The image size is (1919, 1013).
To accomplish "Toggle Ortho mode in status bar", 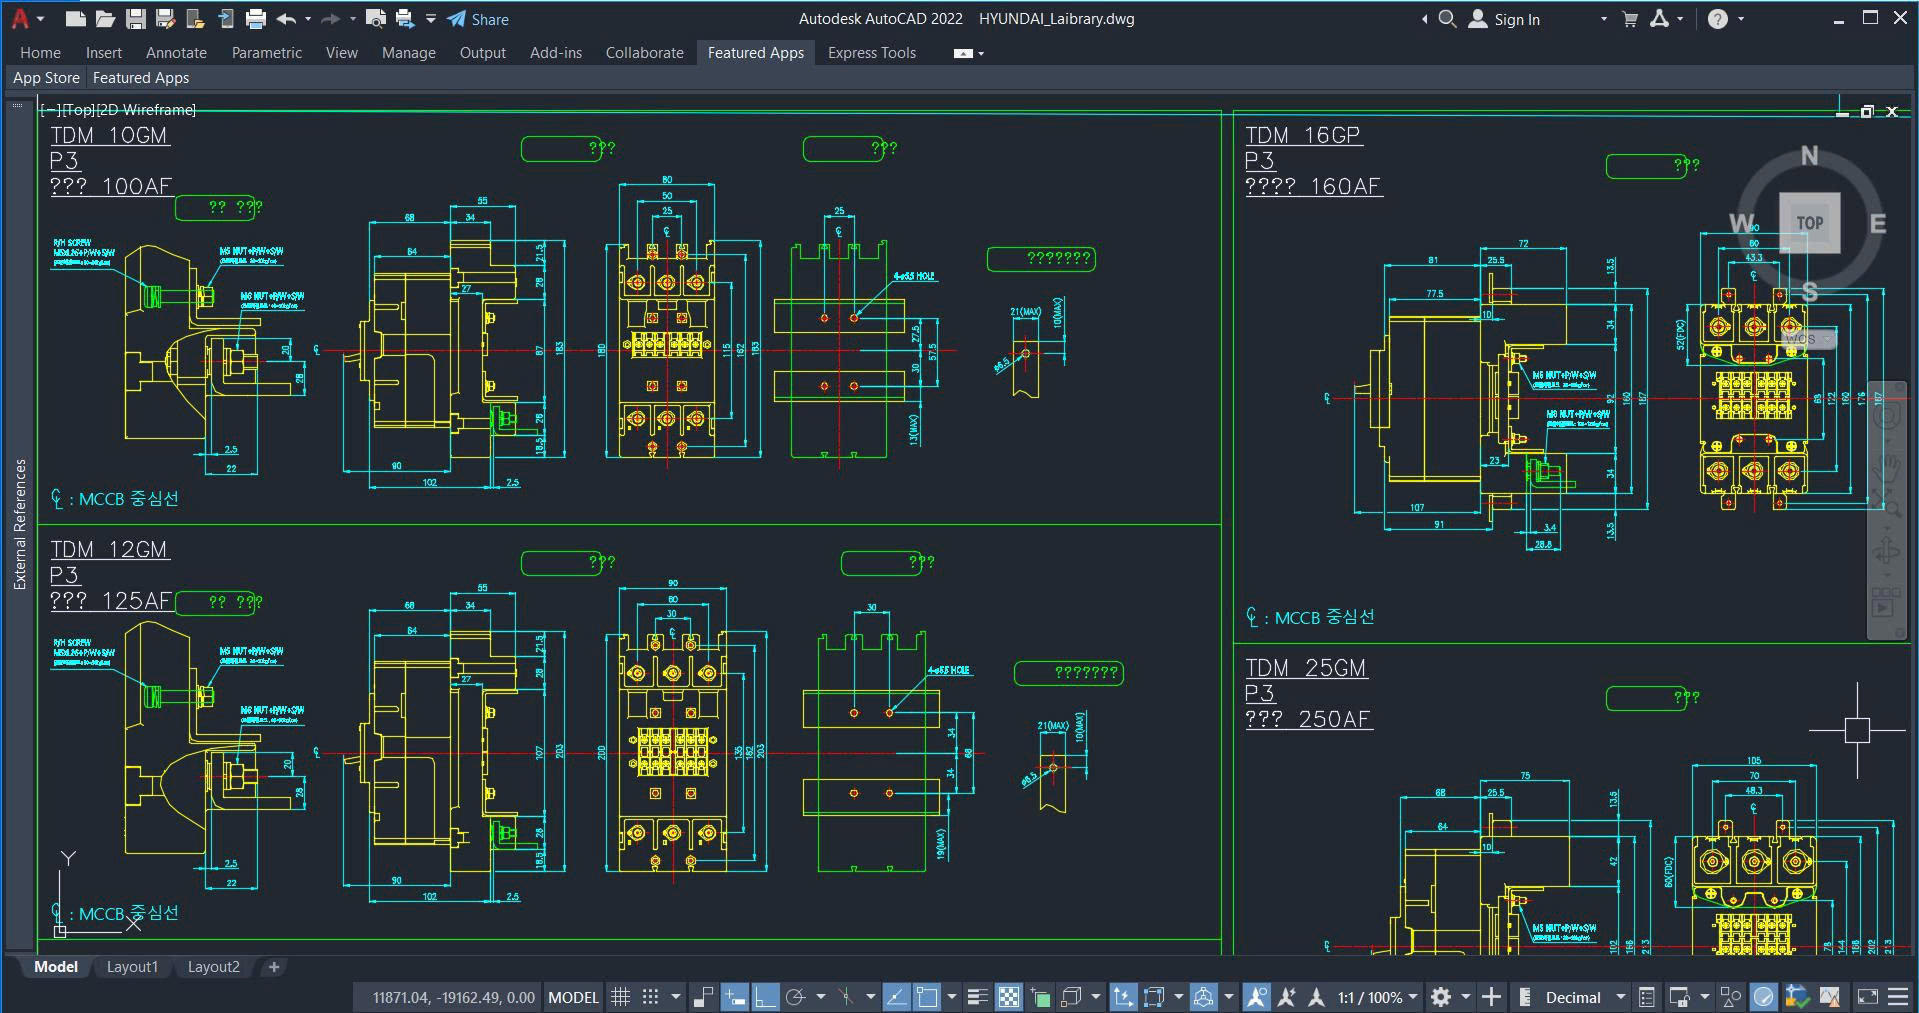I will (x=765, y=997).
